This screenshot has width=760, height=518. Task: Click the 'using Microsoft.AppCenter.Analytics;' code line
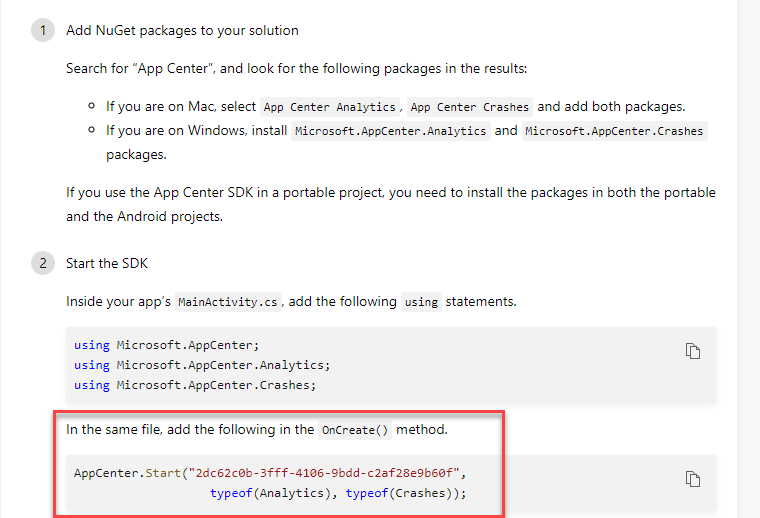pyautogui.click(x=201, y=365)
